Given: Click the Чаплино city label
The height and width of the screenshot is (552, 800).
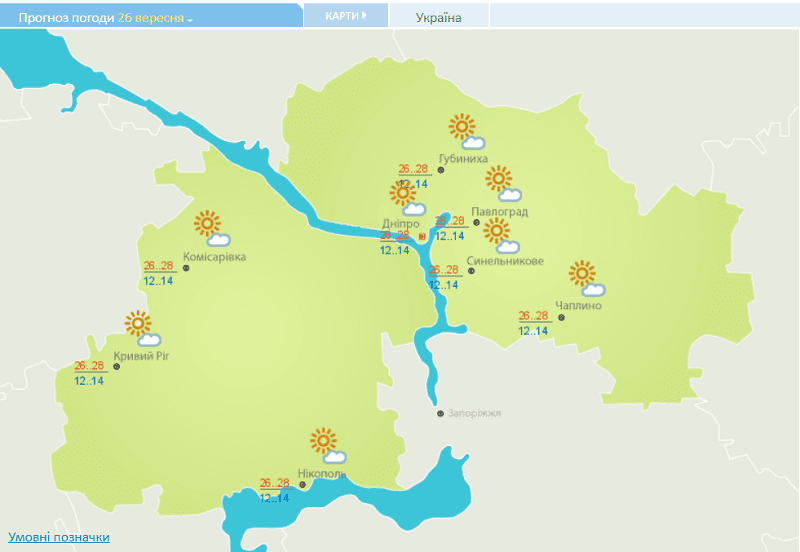Looking at the screenshot, I should tap(578, 306).
